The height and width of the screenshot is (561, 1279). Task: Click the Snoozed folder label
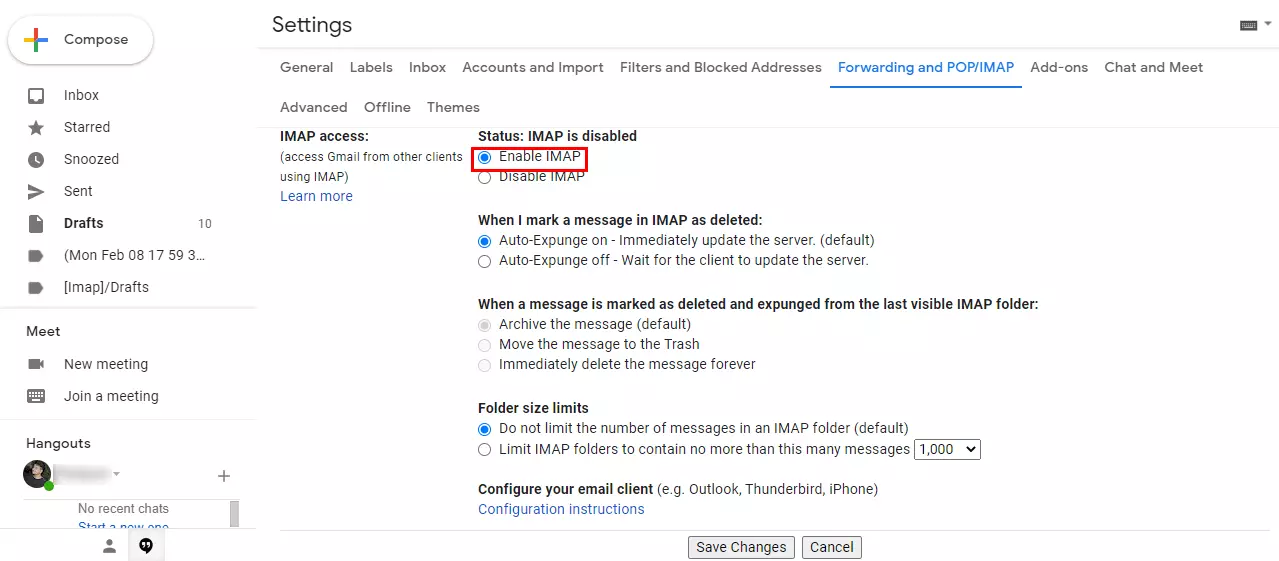point(91,160)
